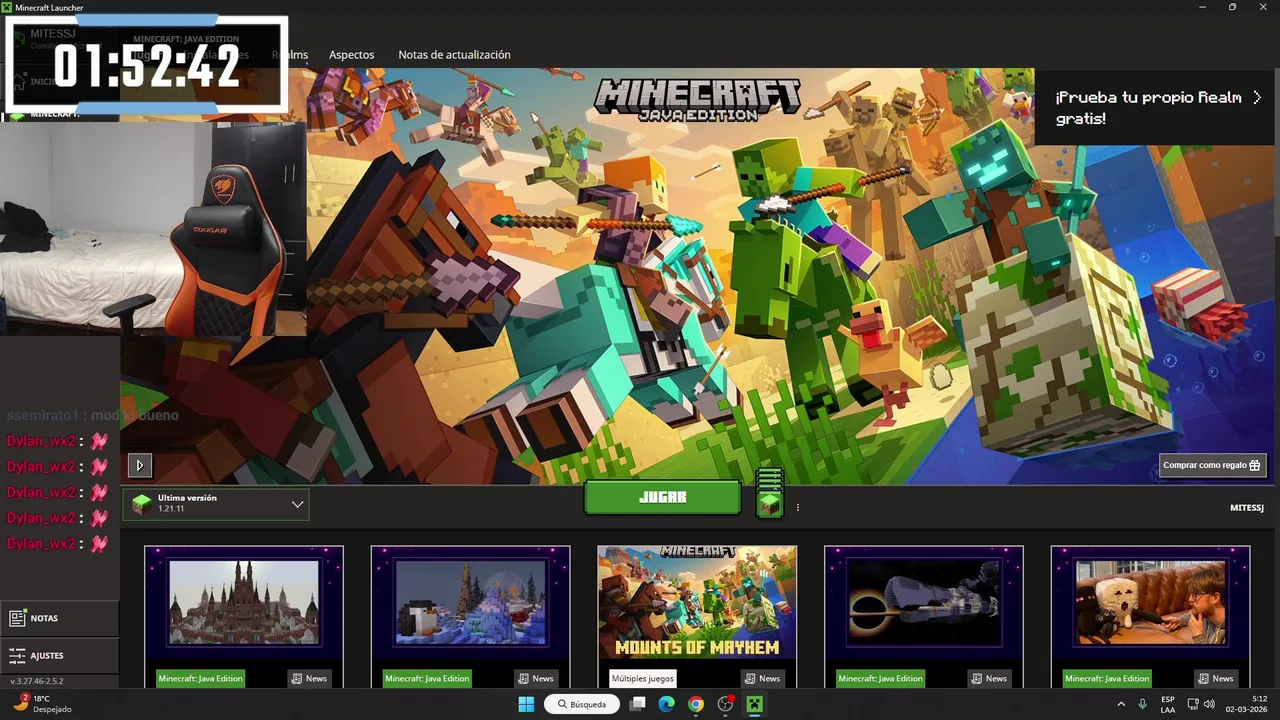Open the NOTAS section in the sidebar
The width and height of the screenshot is (1280, 720).
(x=60, y=618)
